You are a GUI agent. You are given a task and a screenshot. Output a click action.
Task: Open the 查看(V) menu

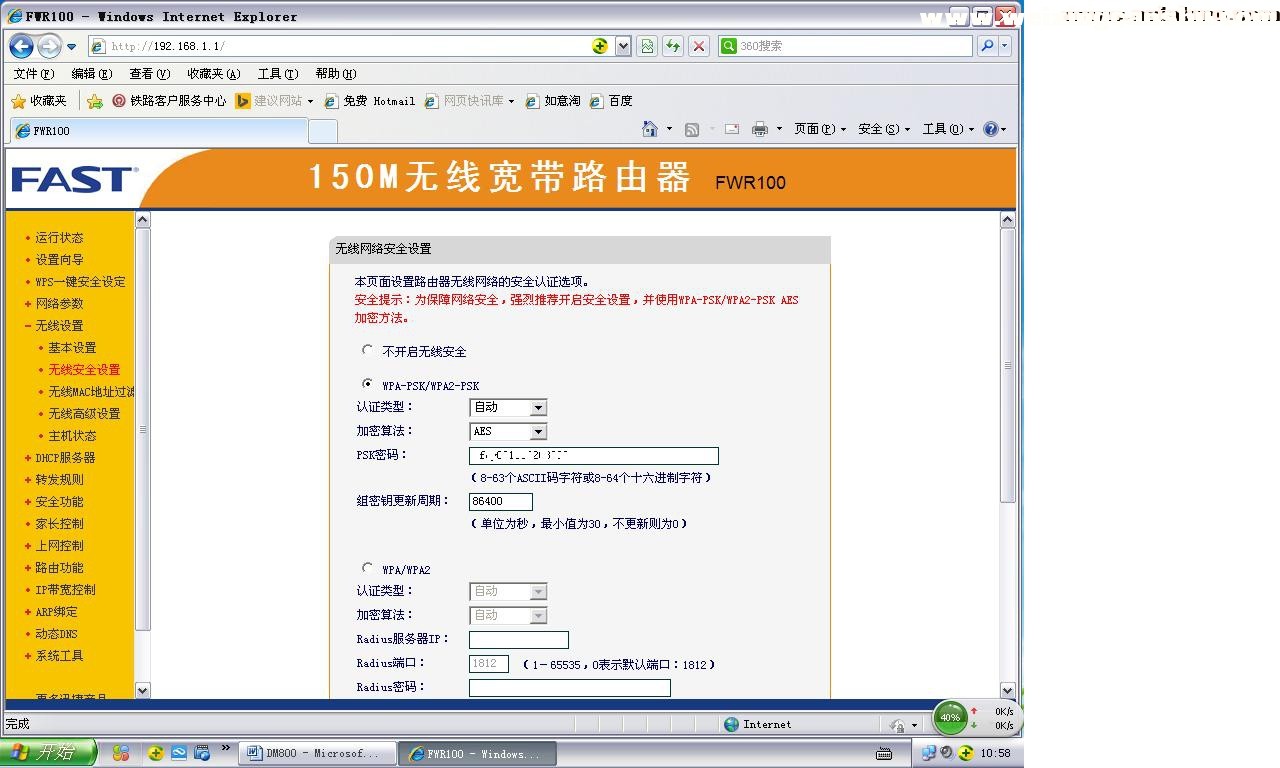tap(150, 74)
